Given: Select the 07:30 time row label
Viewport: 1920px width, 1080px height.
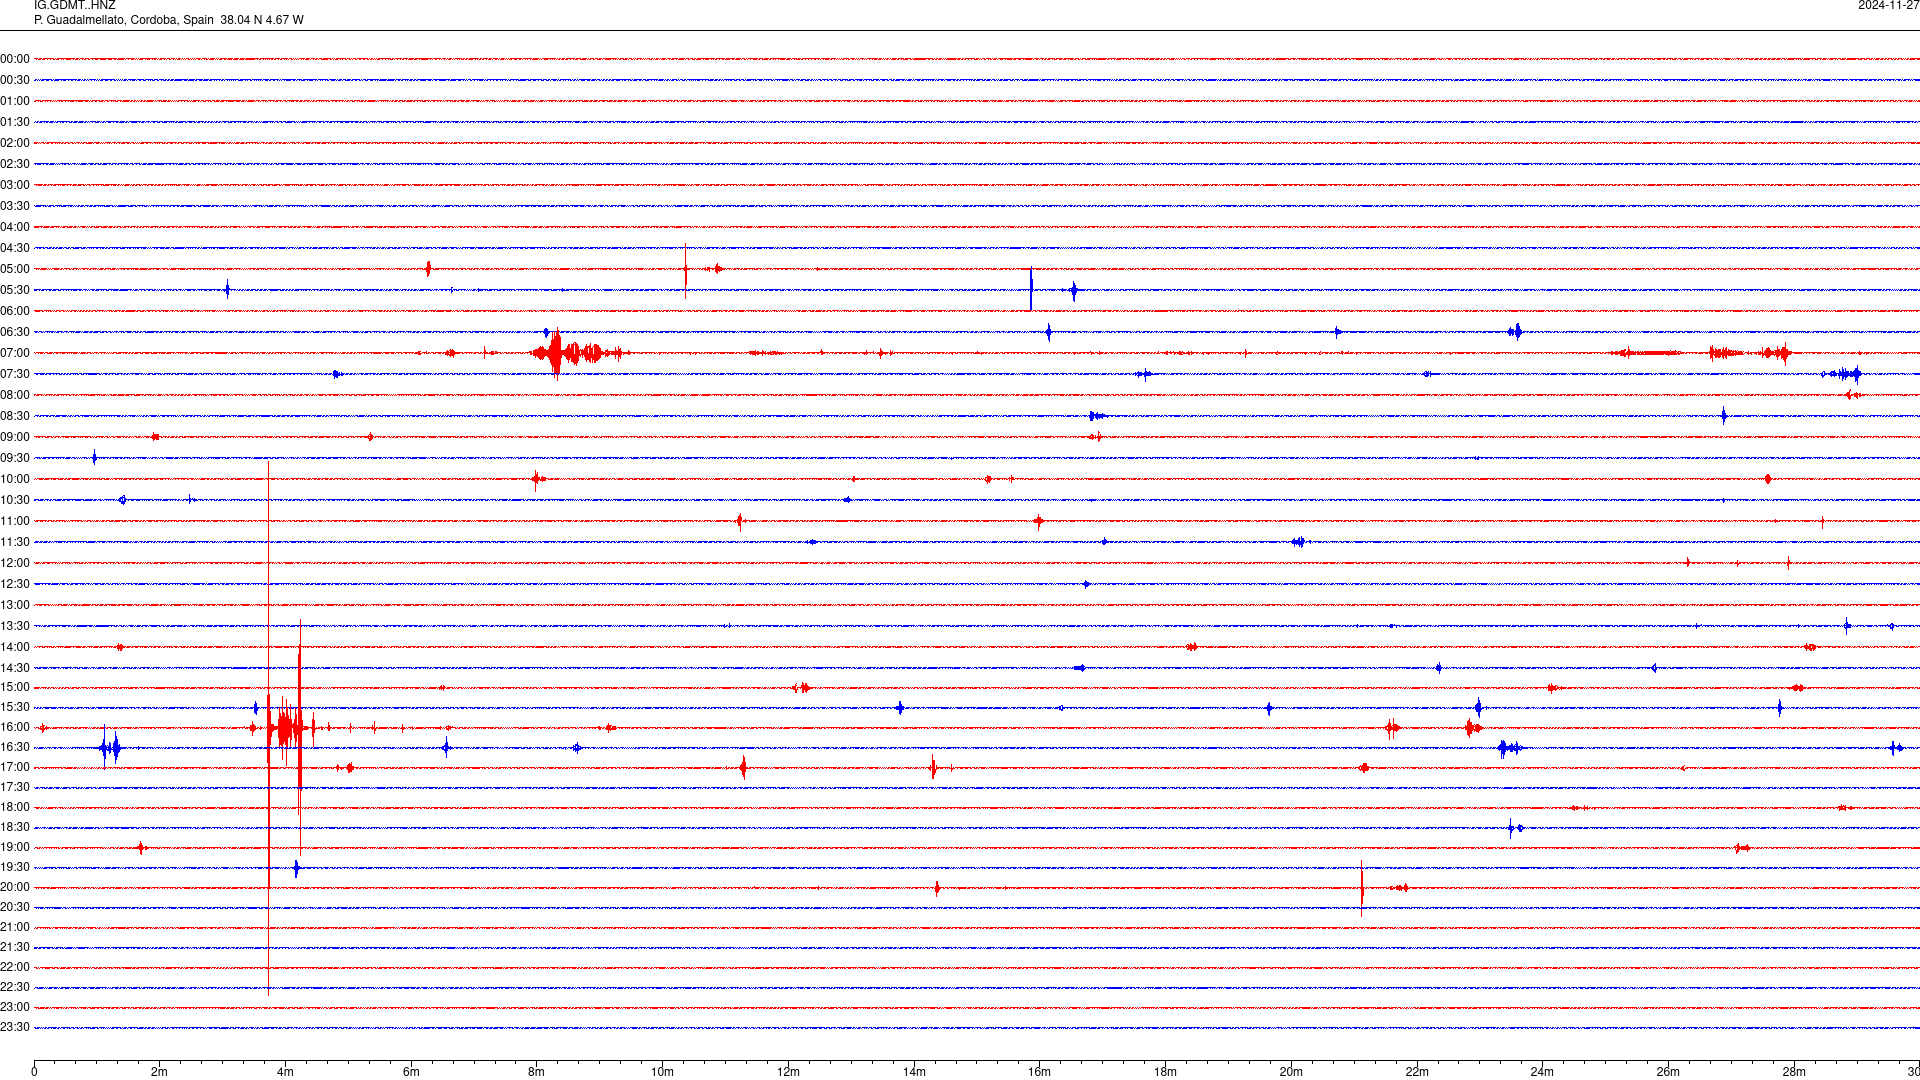Looking at the screenshot, I should pos(15,374).
